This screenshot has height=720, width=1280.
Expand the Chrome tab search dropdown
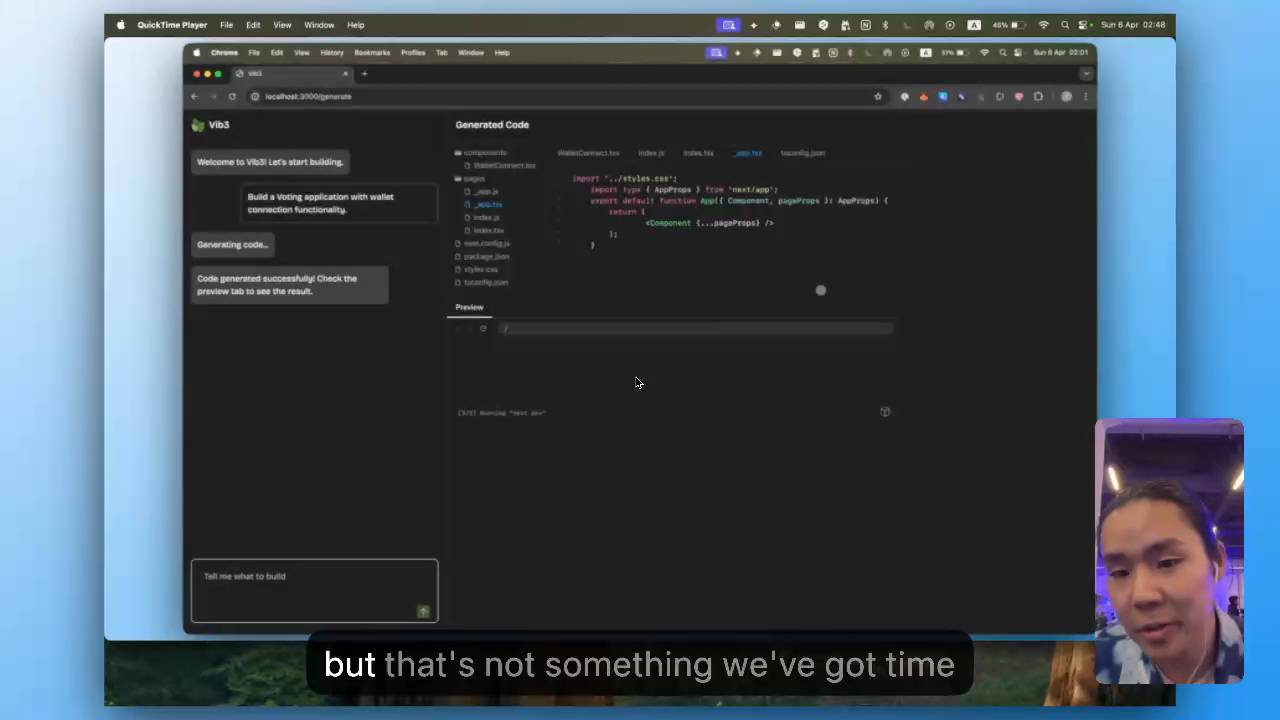pos(1086,74)
